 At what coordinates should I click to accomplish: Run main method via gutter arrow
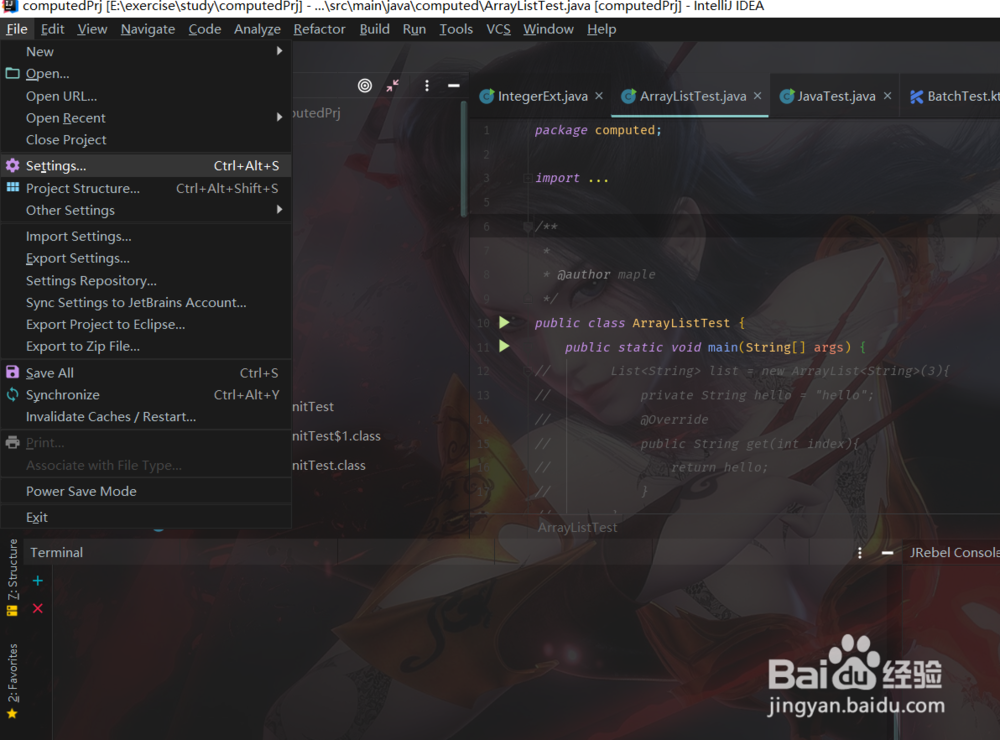pyautogui.click(x=504, y=346)
